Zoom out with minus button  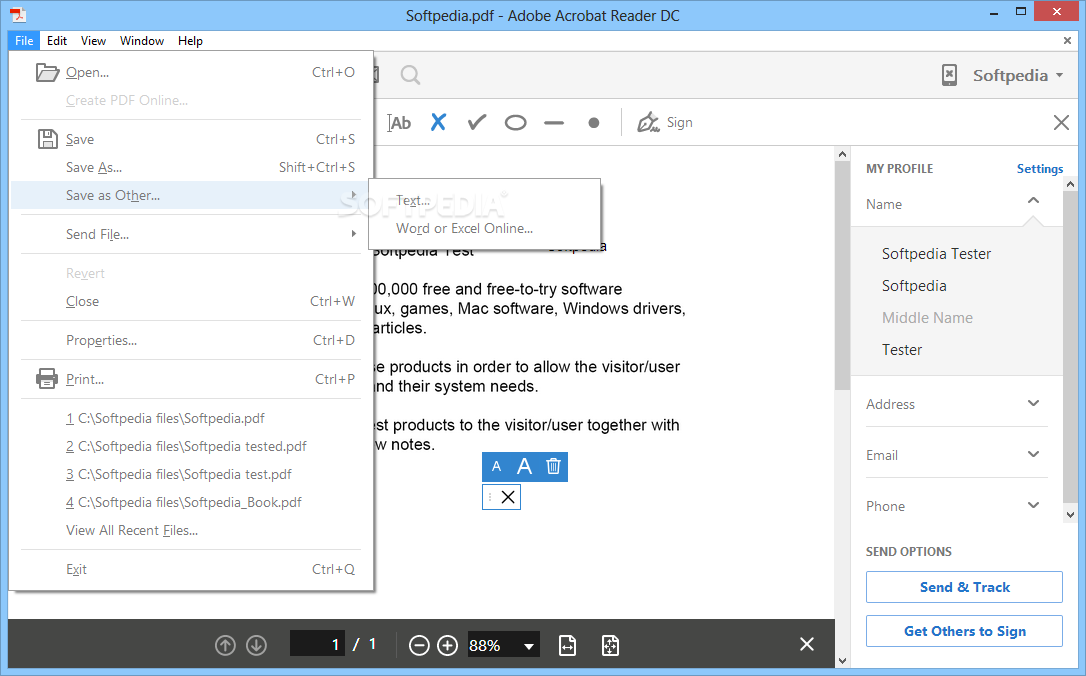coord(419,646)
